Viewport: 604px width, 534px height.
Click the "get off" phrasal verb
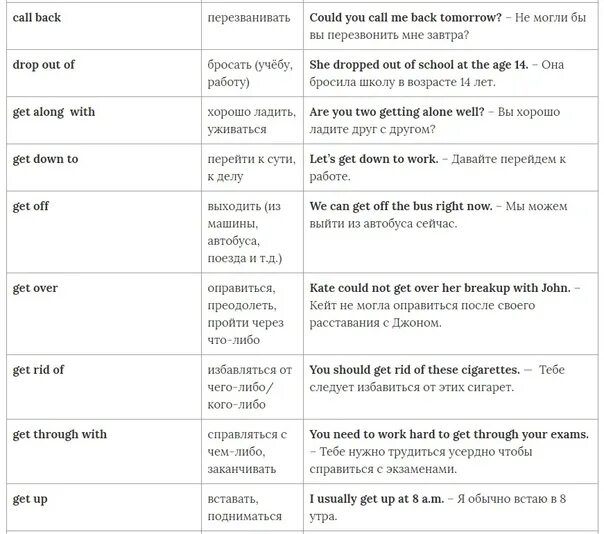pyautogui.click(x=30, y=207)
